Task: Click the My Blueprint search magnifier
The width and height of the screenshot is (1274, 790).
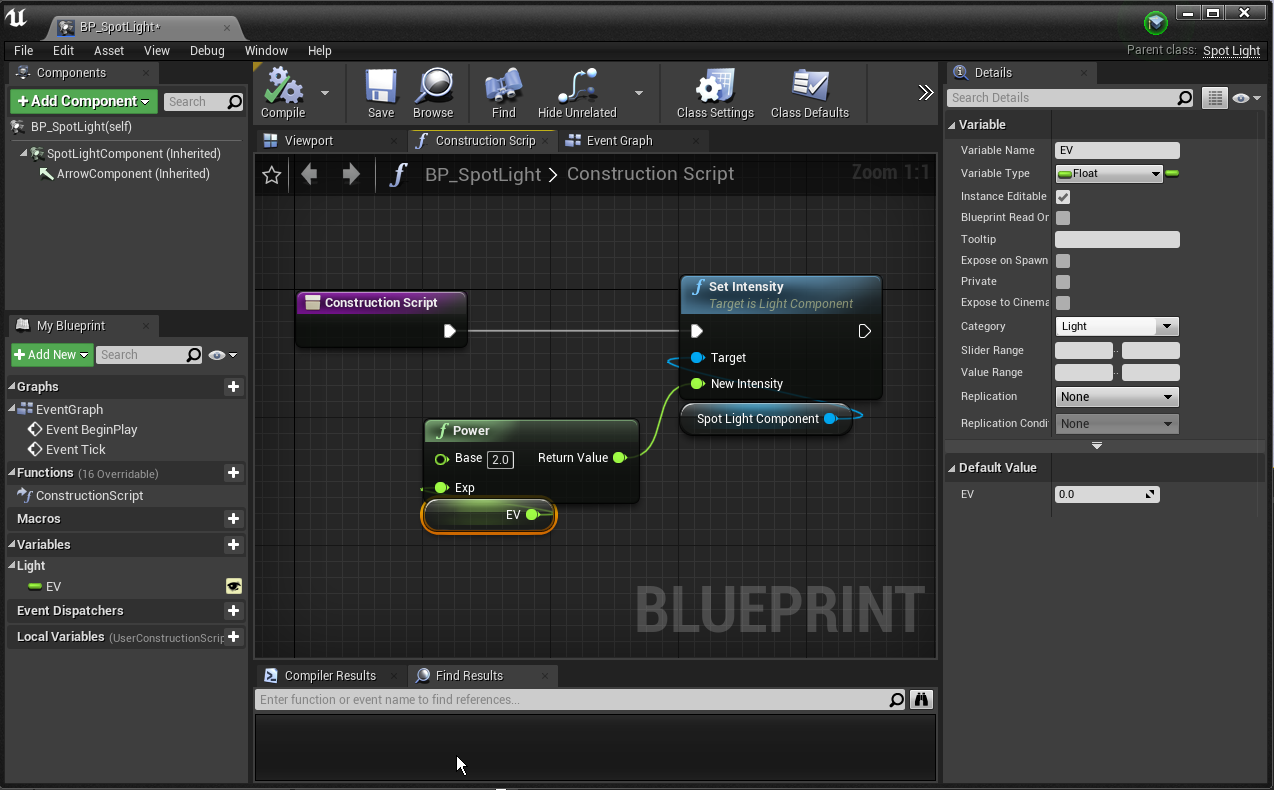Action: point(195,355)
